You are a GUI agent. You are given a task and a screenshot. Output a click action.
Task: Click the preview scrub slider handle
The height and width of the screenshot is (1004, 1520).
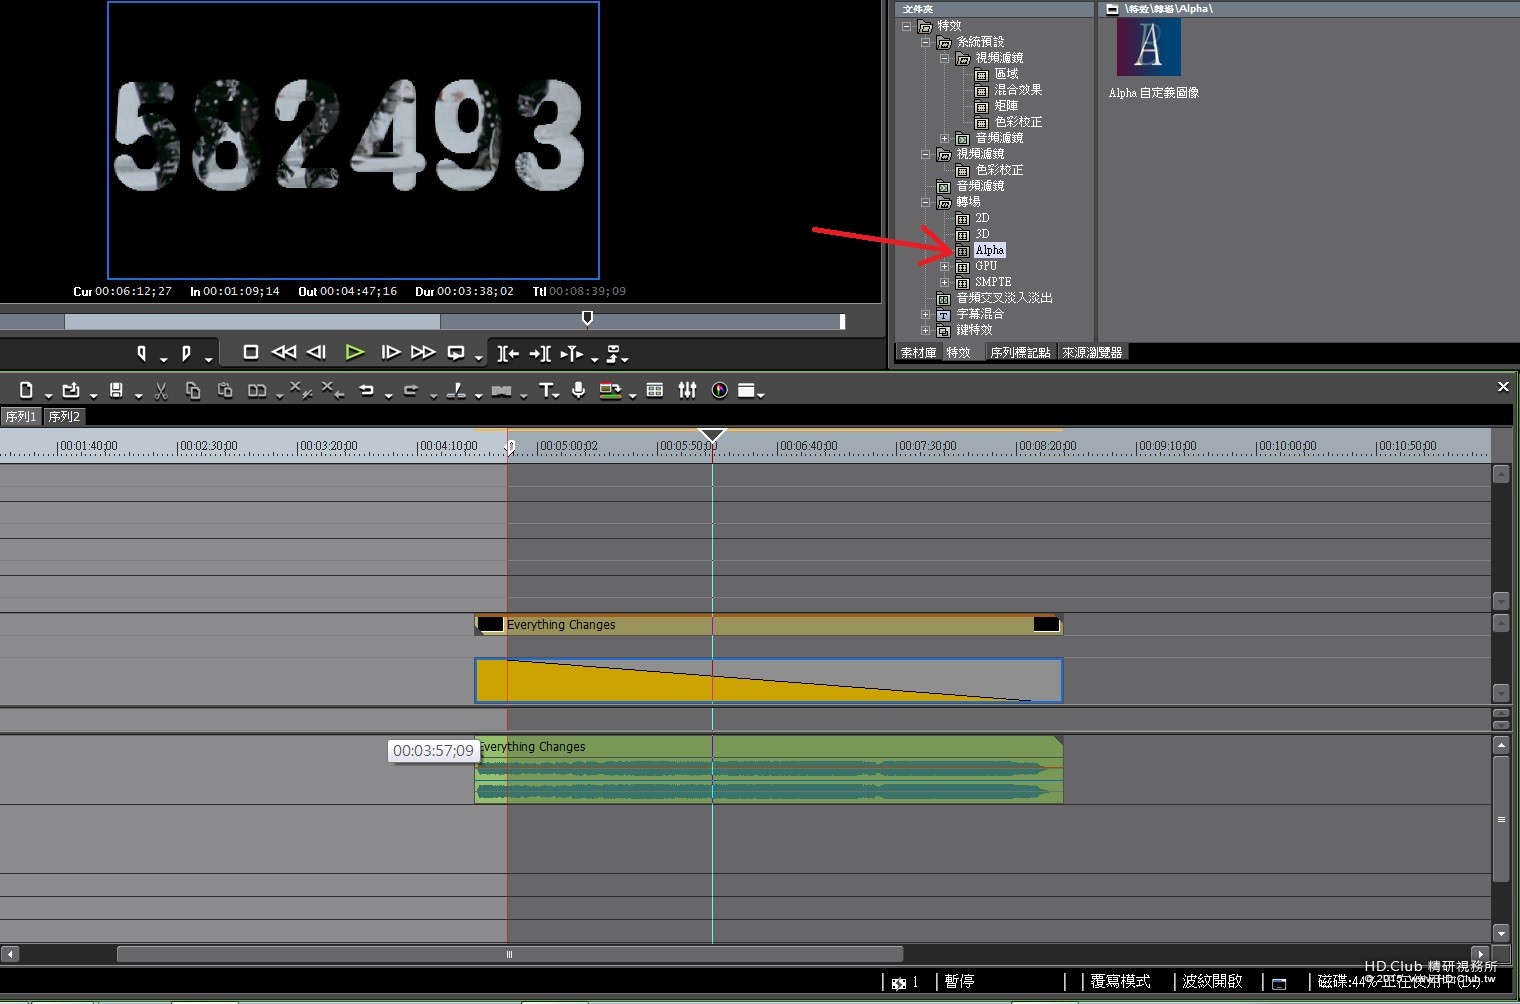(x=587, y=318)
